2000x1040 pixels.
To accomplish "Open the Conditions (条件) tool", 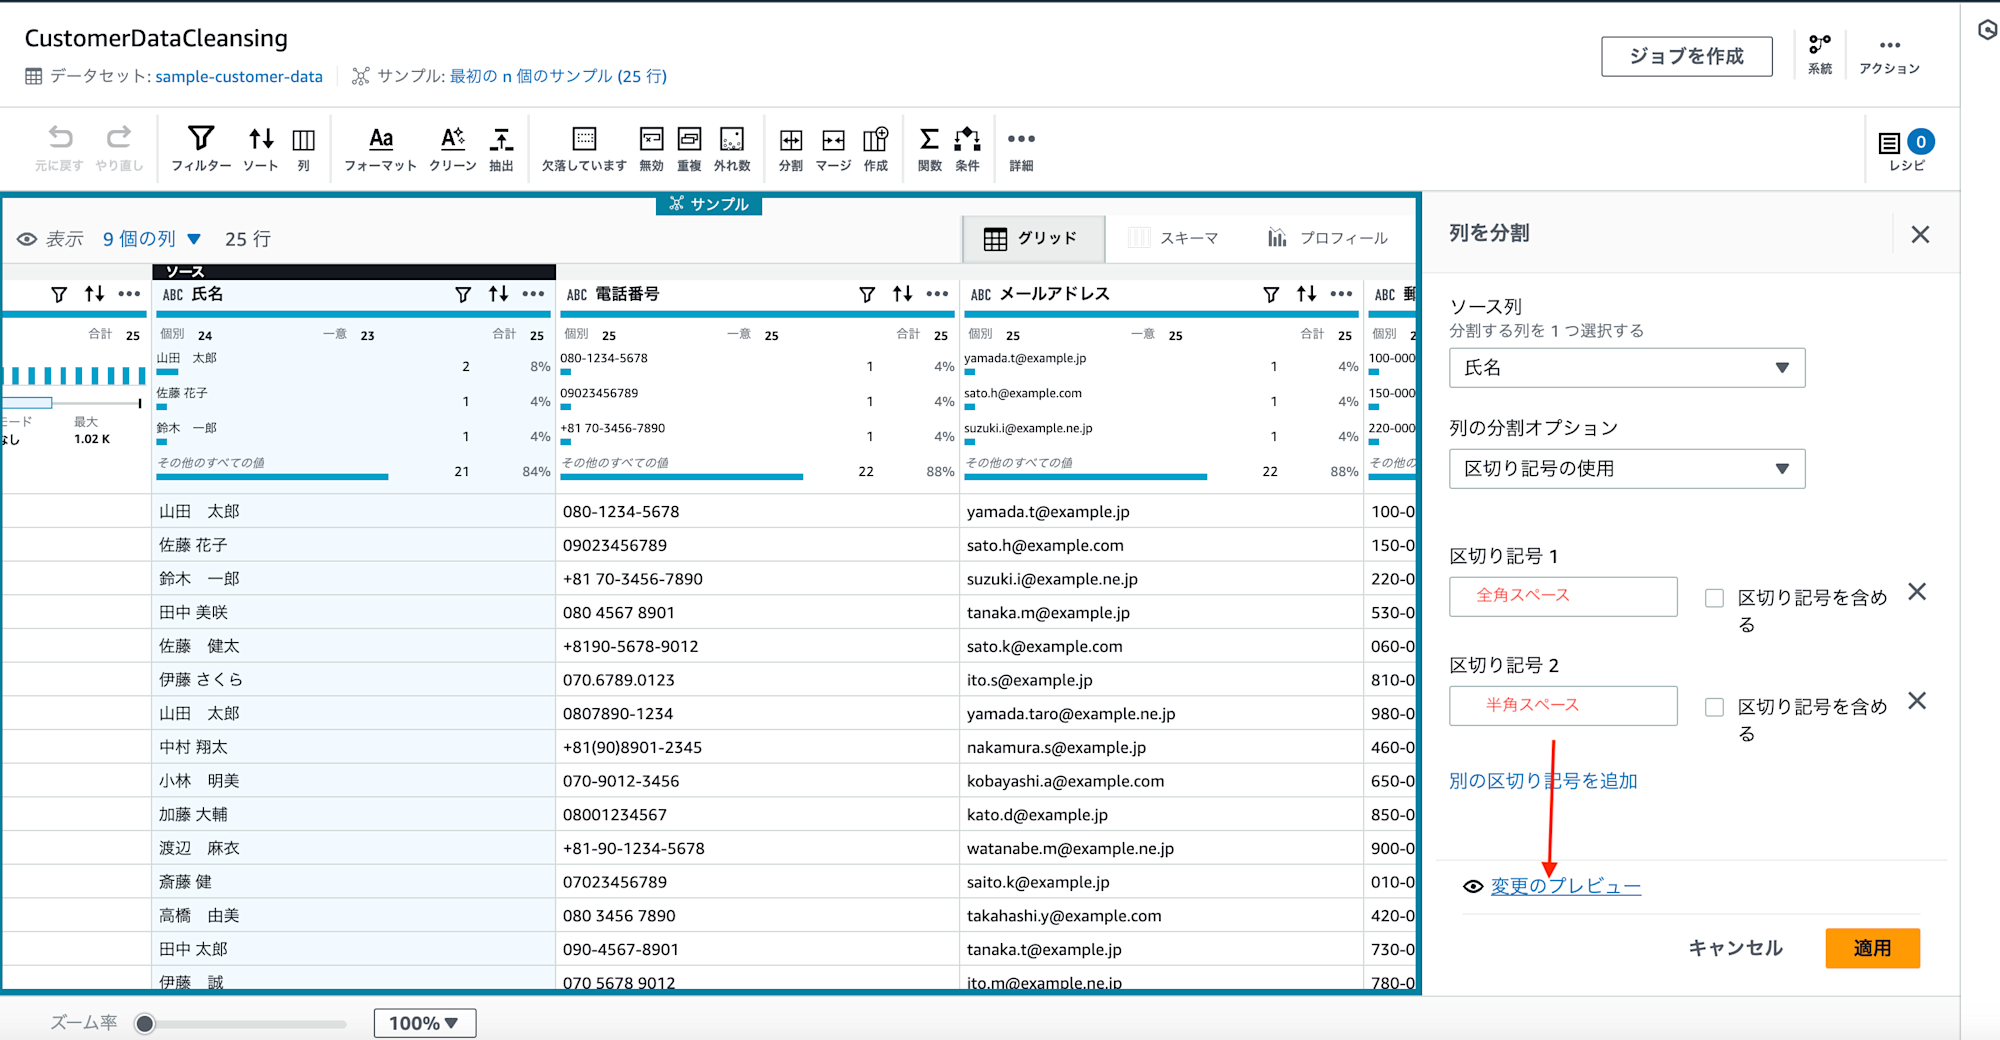I will [967, 148].
